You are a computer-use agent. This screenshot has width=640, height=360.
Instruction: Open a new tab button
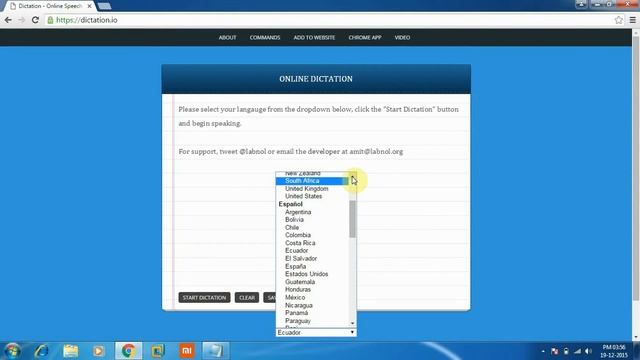point(104,6)
